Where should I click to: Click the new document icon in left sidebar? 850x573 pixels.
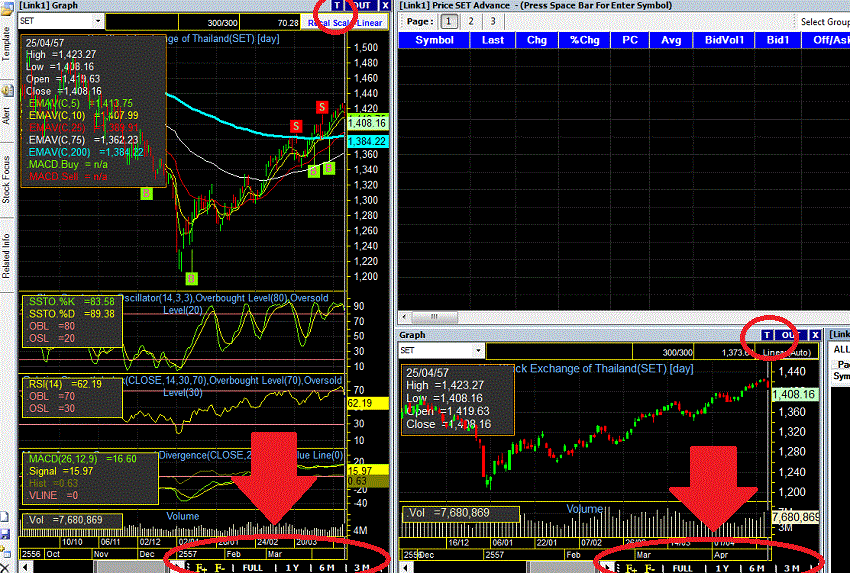coord(5,517)
